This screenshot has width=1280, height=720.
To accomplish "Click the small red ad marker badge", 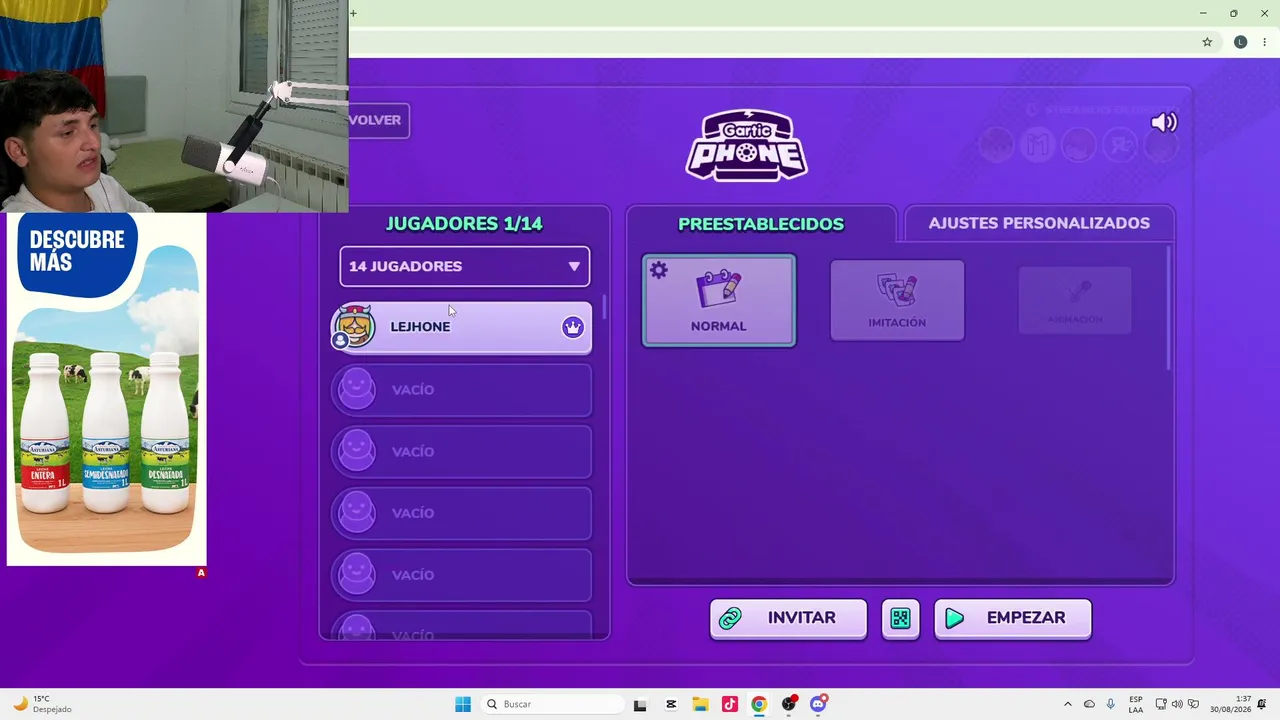I will 201,573.
